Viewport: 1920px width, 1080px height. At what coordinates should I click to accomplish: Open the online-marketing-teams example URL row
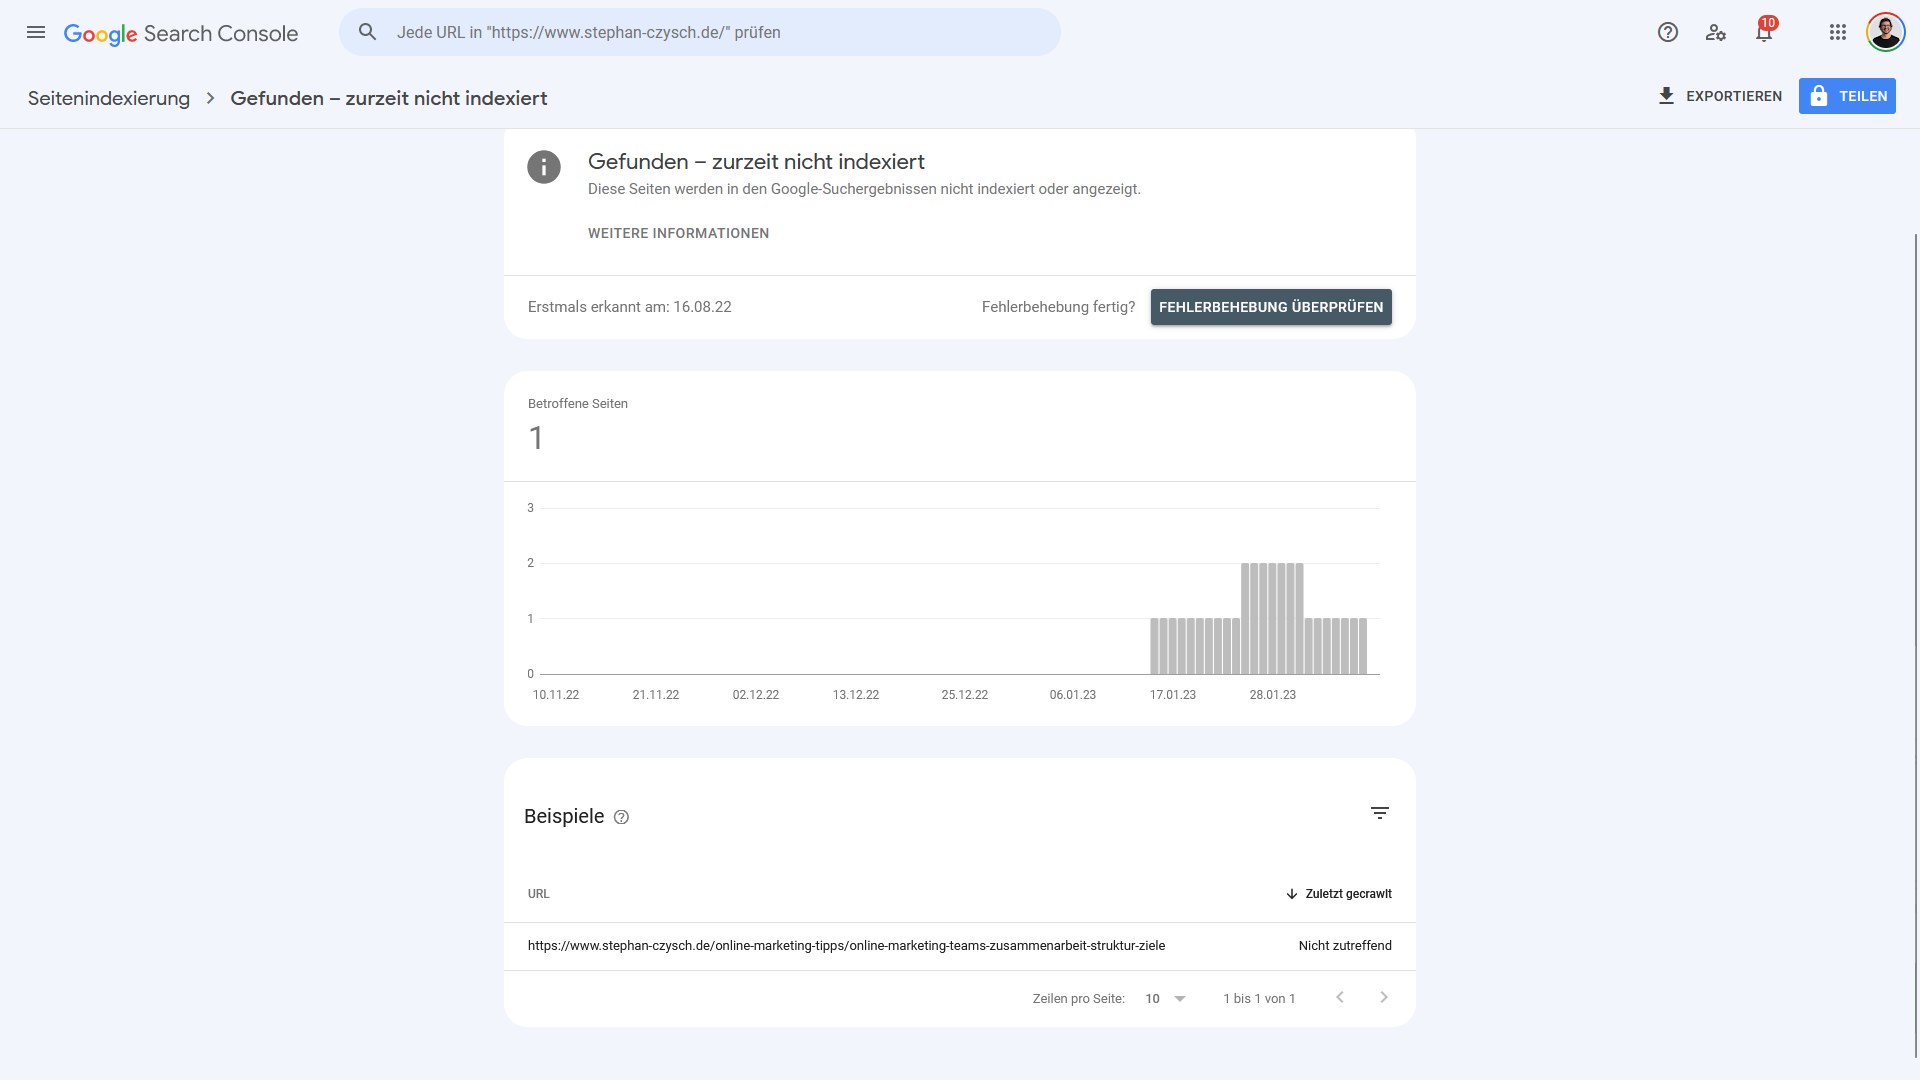click(x=960, y=946)
